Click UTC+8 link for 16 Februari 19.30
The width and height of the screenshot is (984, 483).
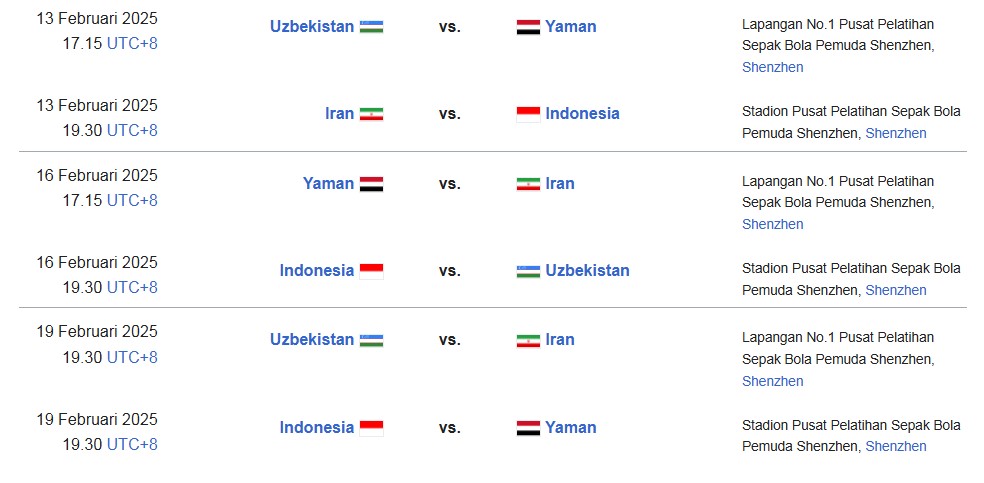(132, 287)
